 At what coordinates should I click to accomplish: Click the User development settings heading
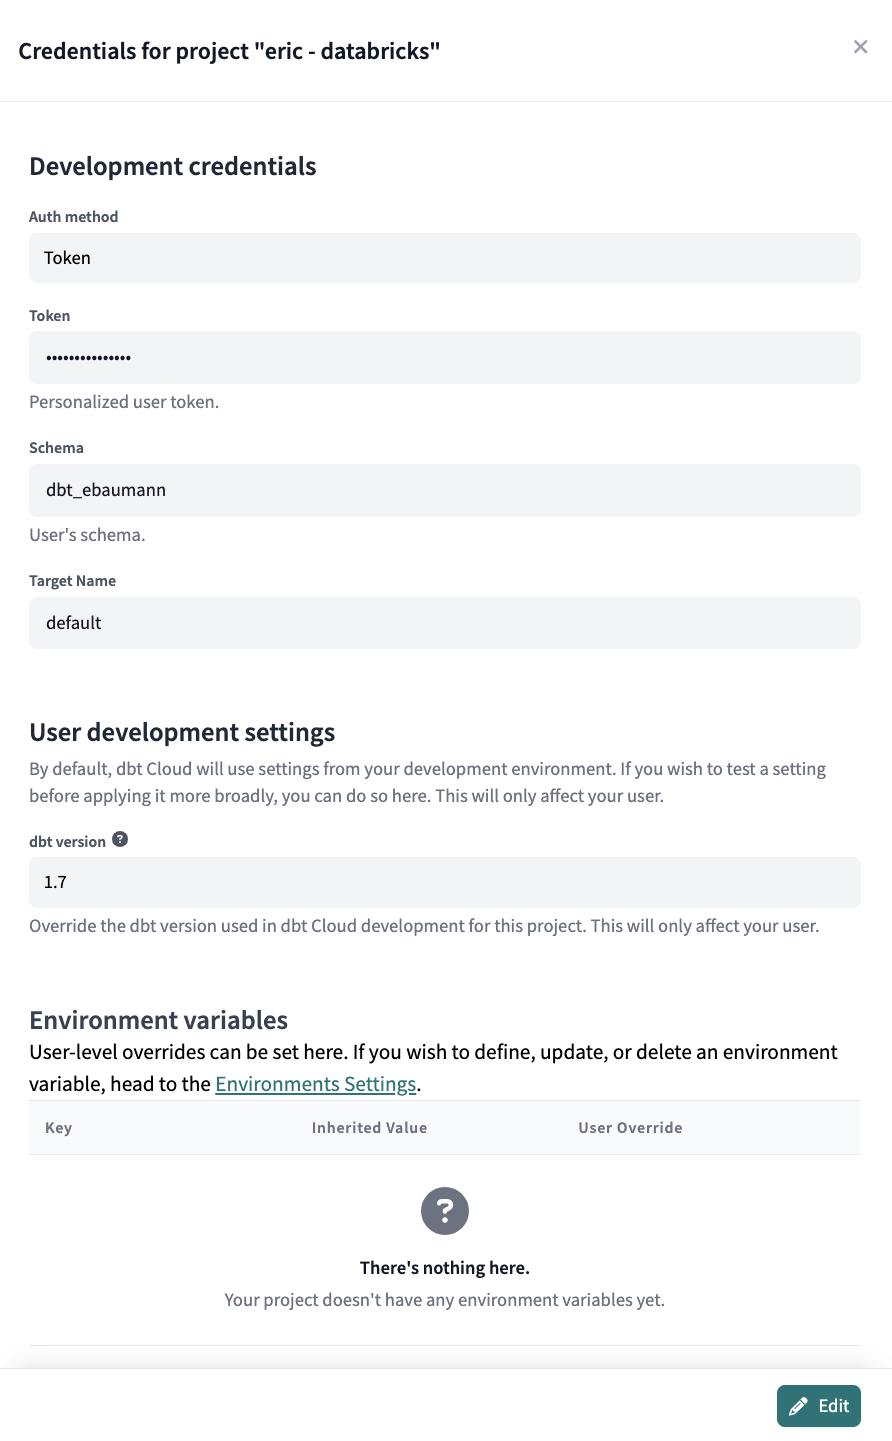[182, 731]
